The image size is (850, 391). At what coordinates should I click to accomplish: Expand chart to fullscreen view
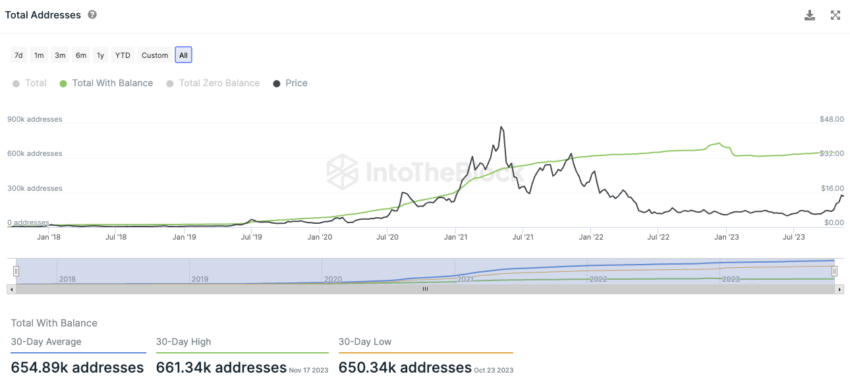[x=835, y=15]
